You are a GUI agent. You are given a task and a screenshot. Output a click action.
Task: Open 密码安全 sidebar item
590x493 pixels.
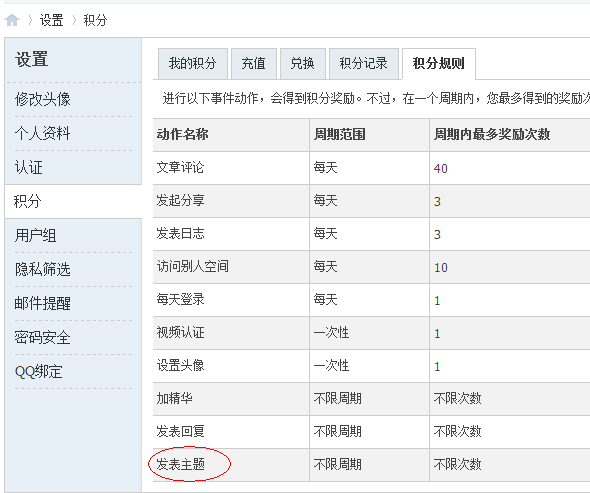click(x=43, y=338)
